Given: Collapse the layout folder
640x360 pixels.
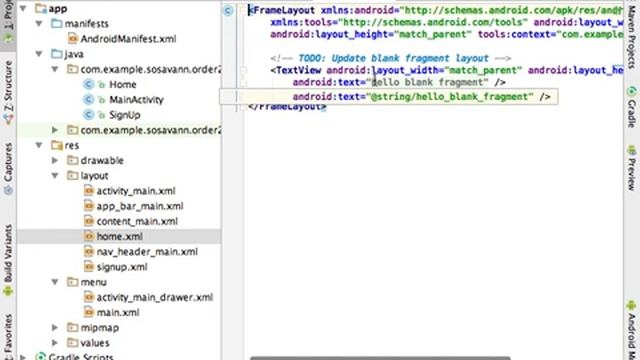Looking at the screenshot, I should 55,176.
